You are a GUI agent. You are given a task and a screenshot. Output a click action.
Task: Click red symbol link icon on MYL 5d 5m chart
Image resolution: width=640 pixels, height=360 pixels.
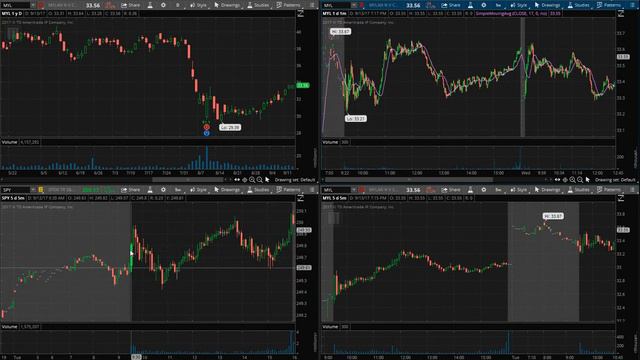(361, 190)
